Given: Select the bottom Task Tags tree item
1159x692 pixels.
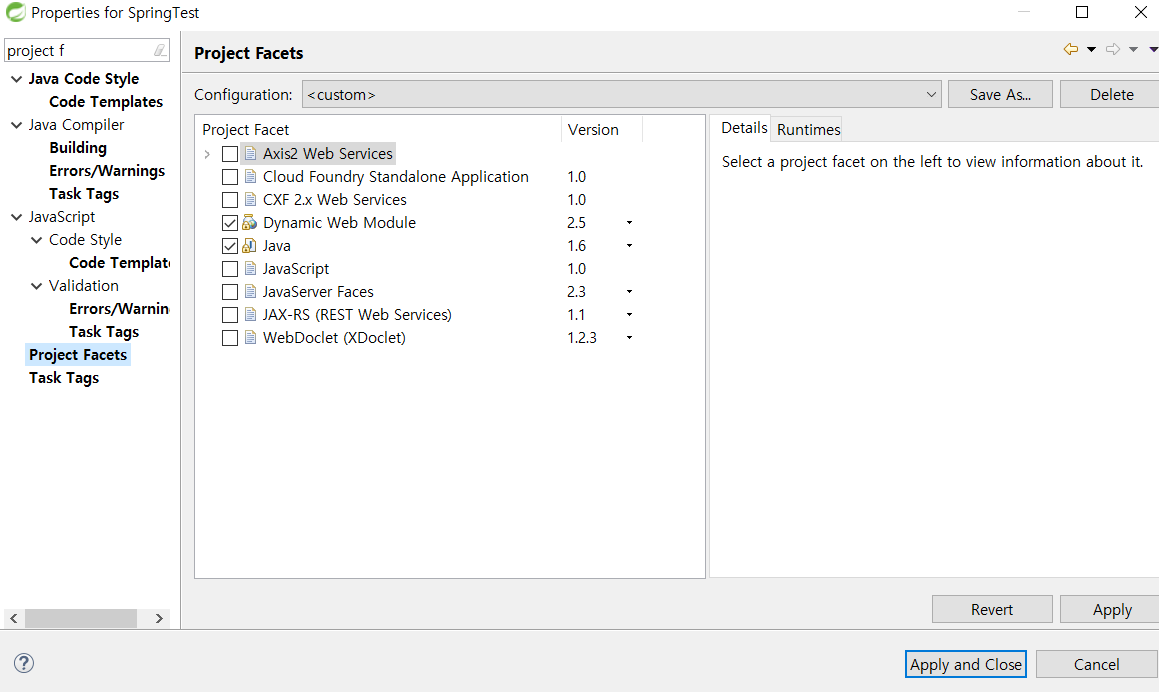Looking at the screenshot, I should point(64,378).
